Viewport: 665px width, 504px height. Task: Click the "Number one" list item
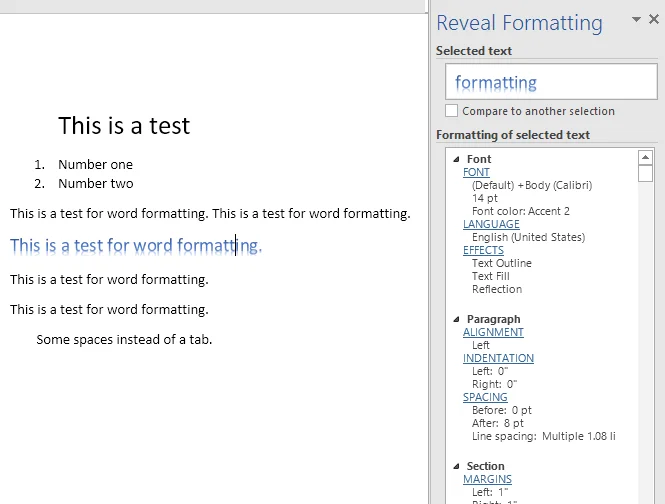pyautogui.click(x=95, y=165)
